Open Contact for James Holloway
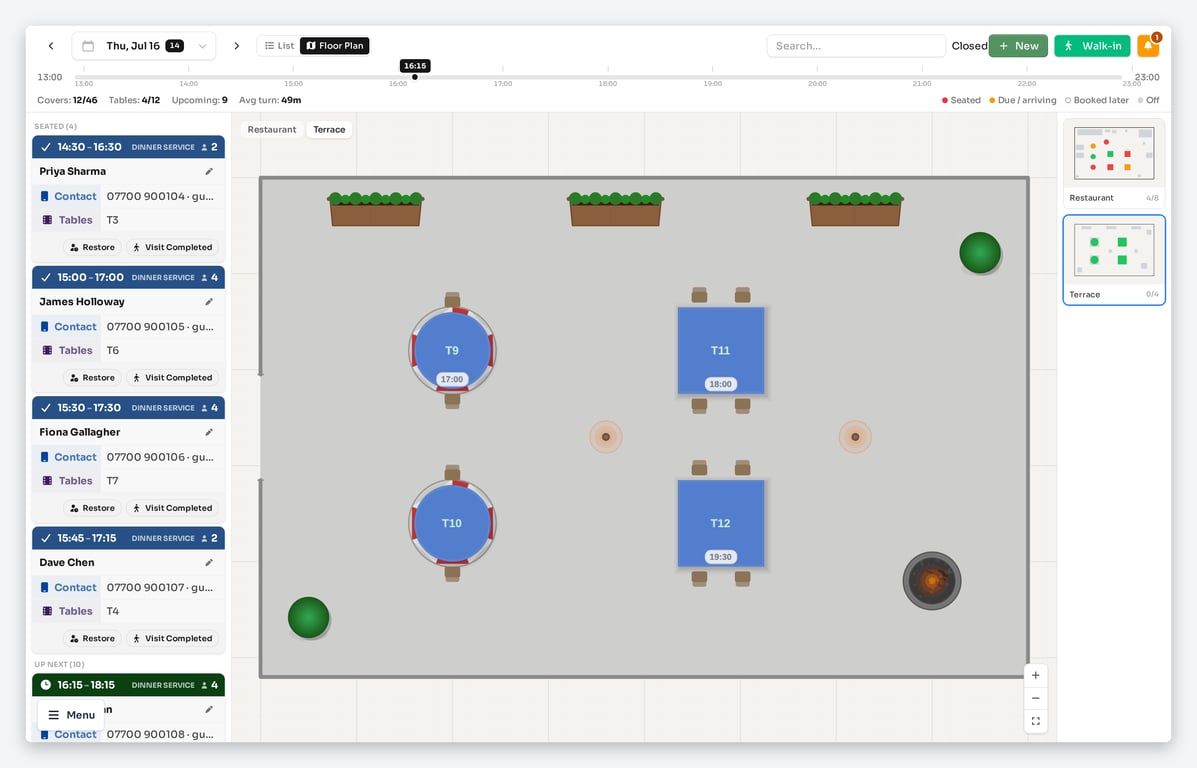Viewport: 1197px width, 768px height. tap(68, 327)
